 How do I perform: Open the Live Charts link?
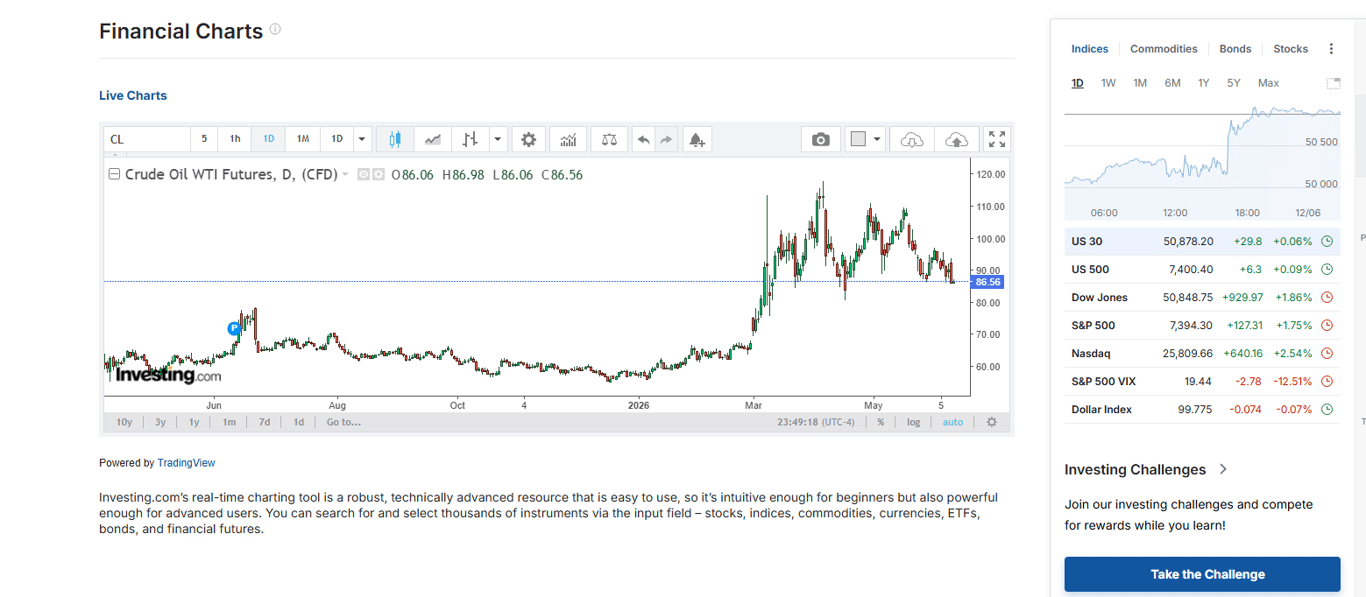point(133,96)
